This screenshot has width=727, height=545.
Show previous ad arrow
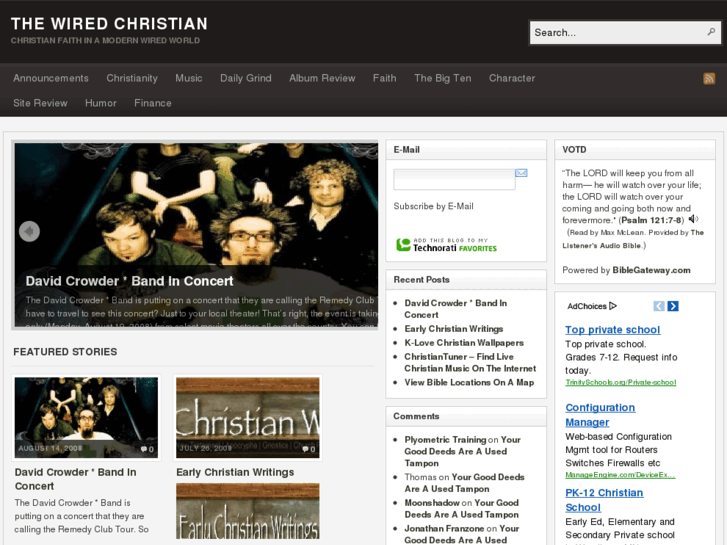point(659,306)
